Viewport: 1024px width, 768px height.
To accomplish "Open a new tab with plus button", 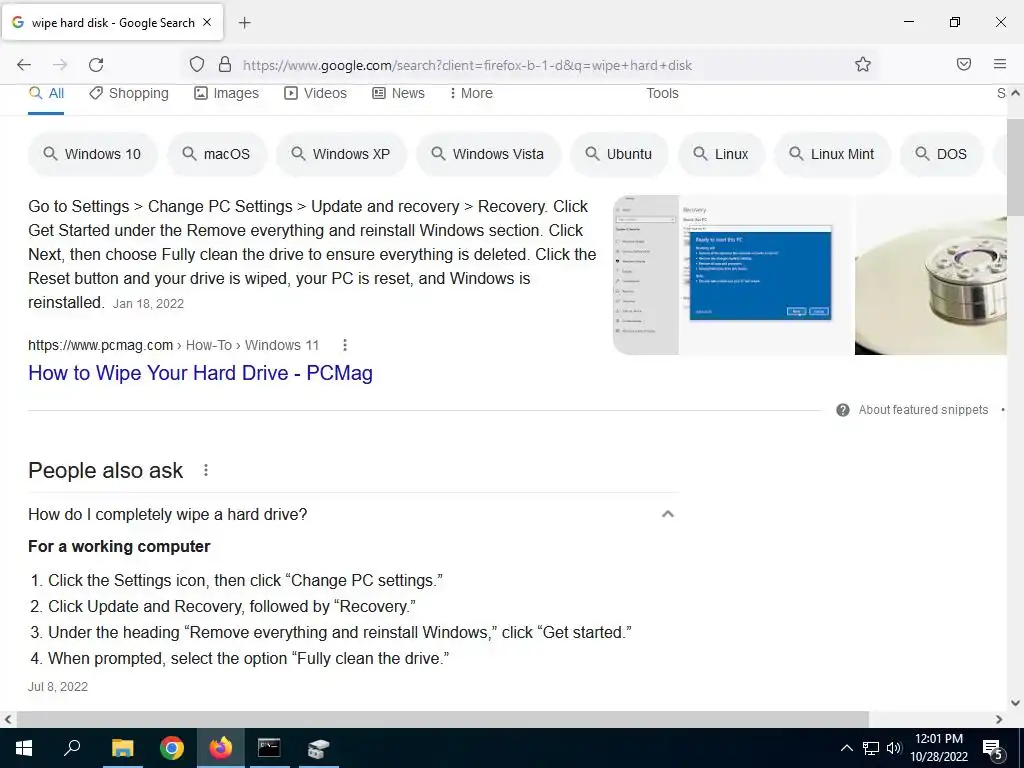I will [x=244, y=23].
